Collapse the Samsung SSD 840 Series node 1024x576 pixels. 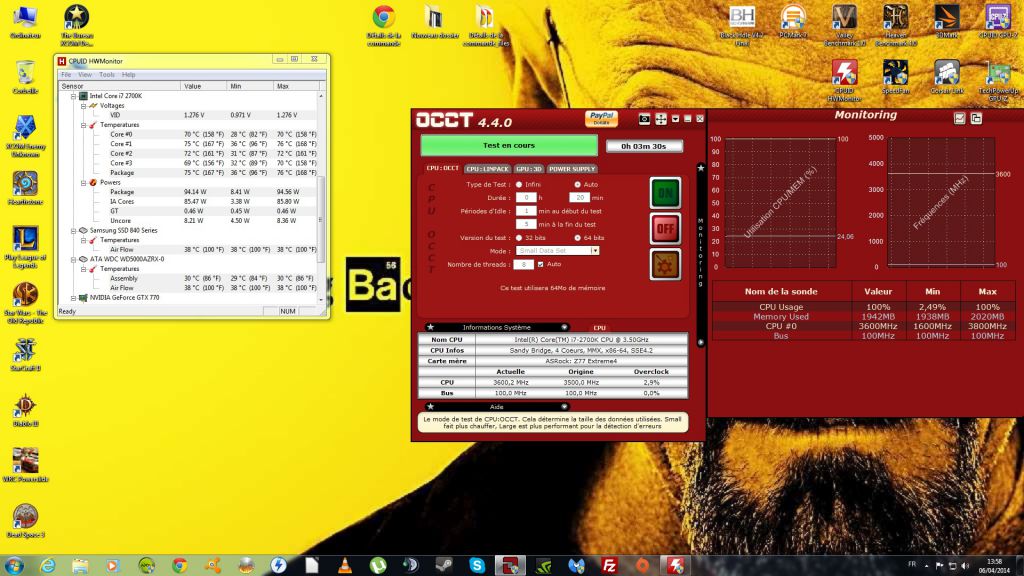pos(73,231)
